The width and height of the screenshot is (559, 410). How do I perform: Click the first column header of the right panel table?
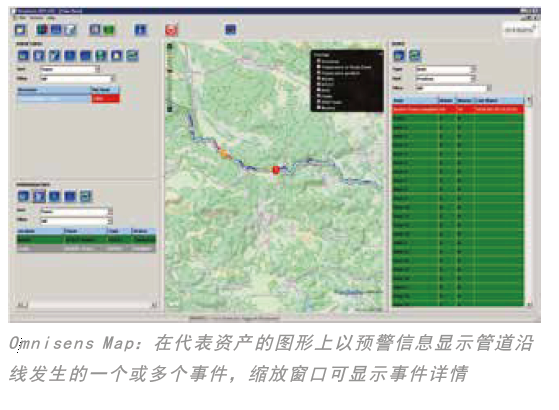415,101
